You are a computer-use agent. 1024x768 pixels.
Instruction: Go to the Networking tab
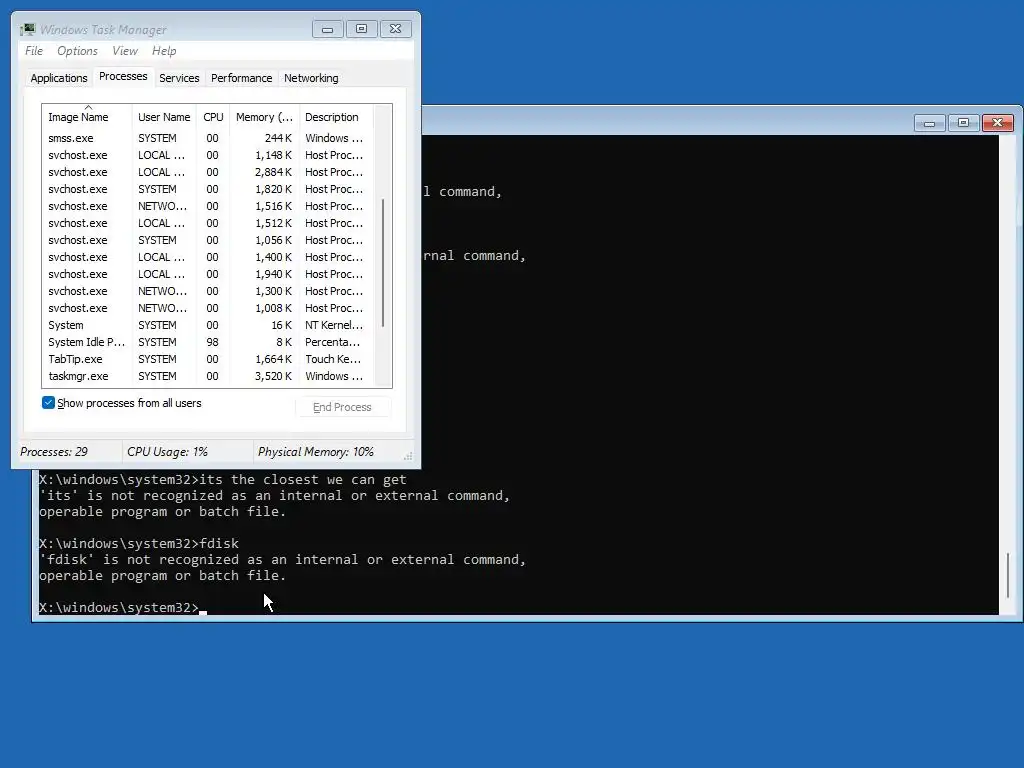click(x=311, y=78)
